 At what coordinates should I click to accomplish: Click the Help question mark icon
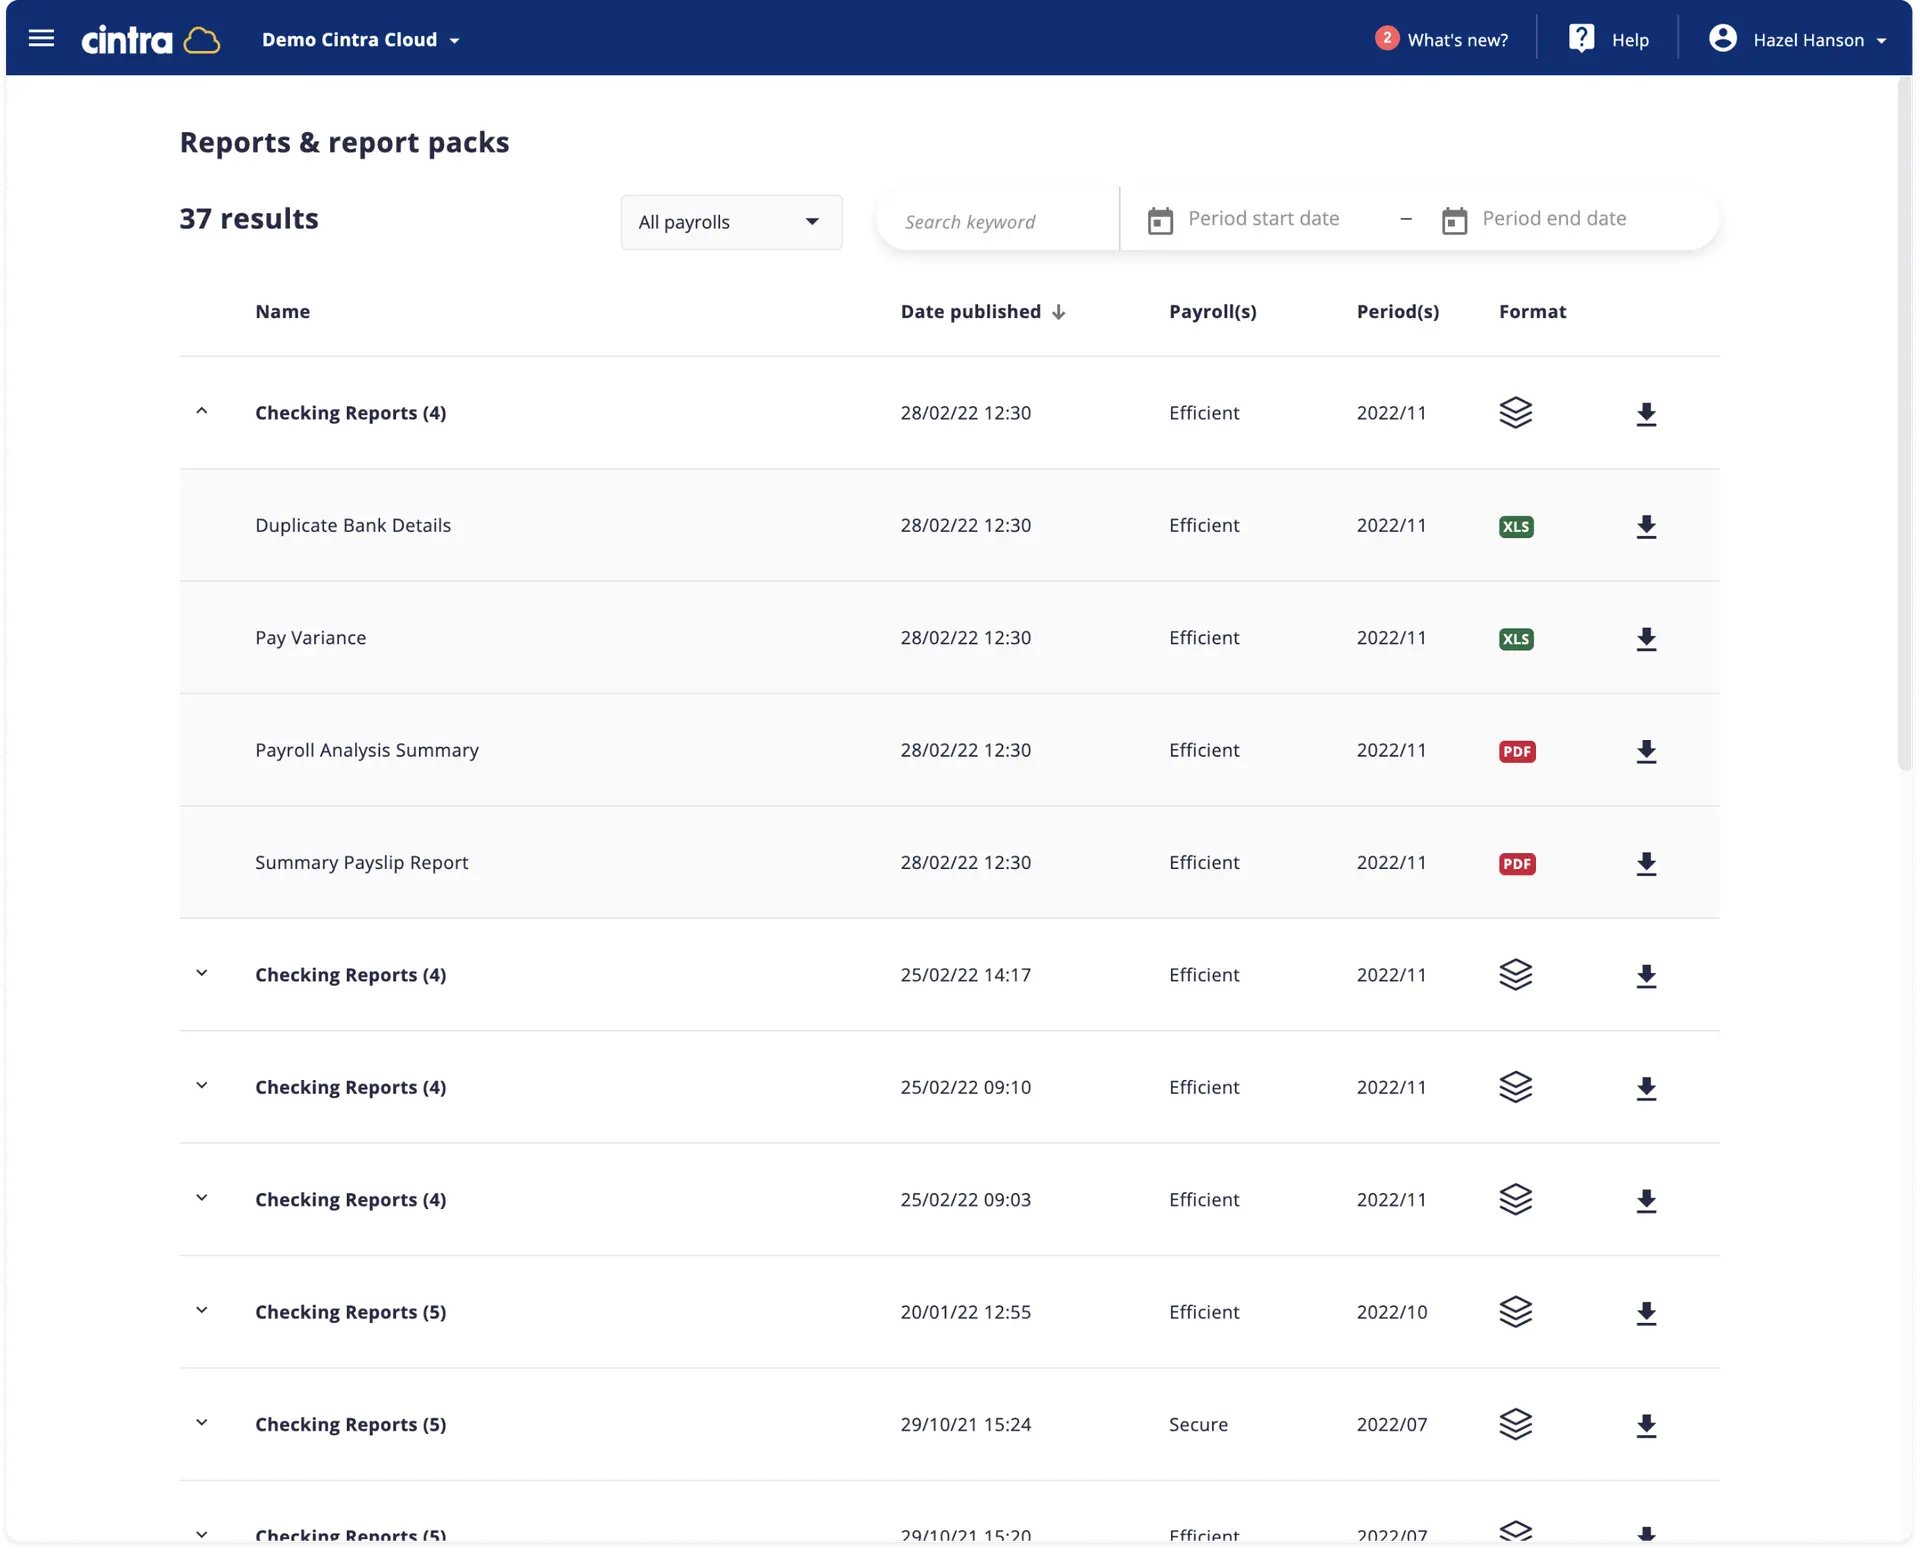[x=1581, y=39]
